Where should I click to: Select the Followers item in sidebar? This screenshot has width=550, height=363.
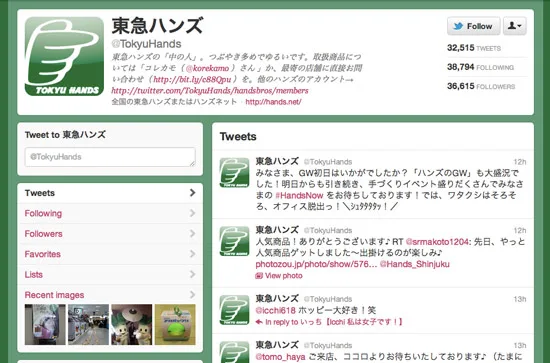pos(110,234)
